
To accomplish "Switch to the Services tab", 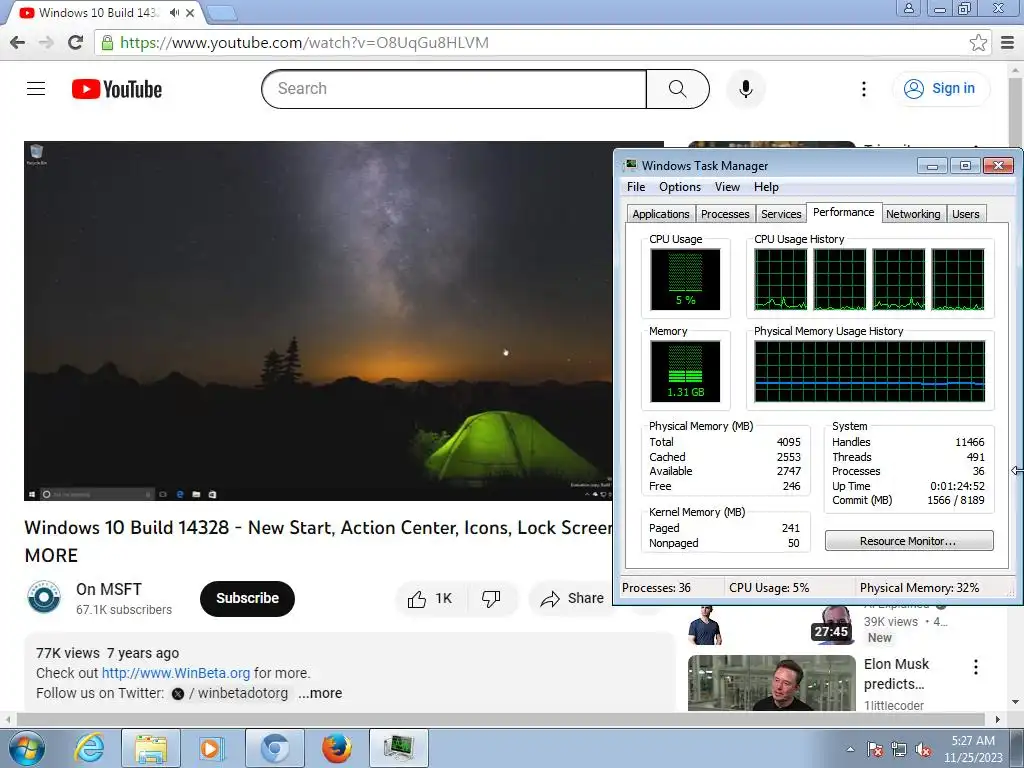I will point(781,214).
